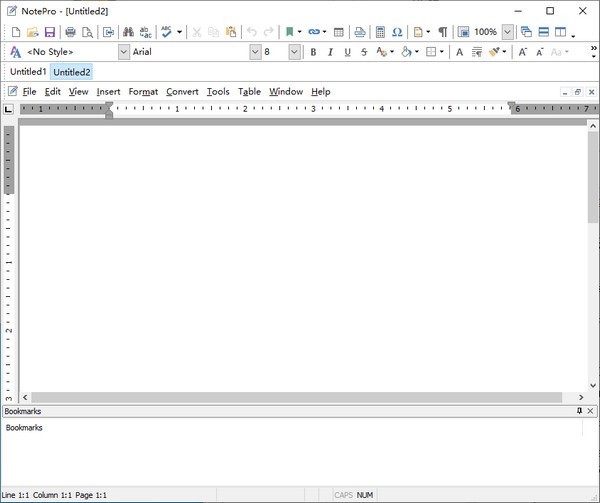Image resolution: width=600 pixels, height=503 pixels.
Task: Select the Untitled2 tab
Action: pos(72,72)
